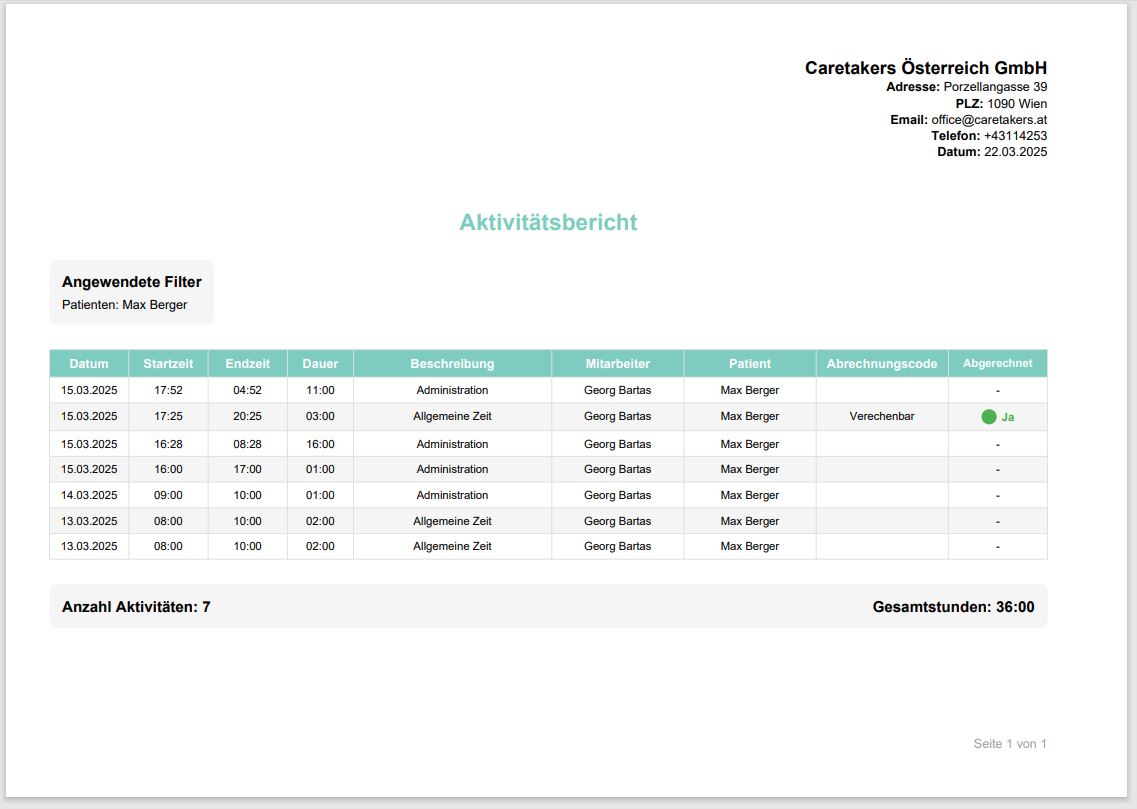The height and width of the screenshot is (809, 1137).
Task: Select the "Anzahl Aktivitäten: 7" summary text
Action: (136, 607)
